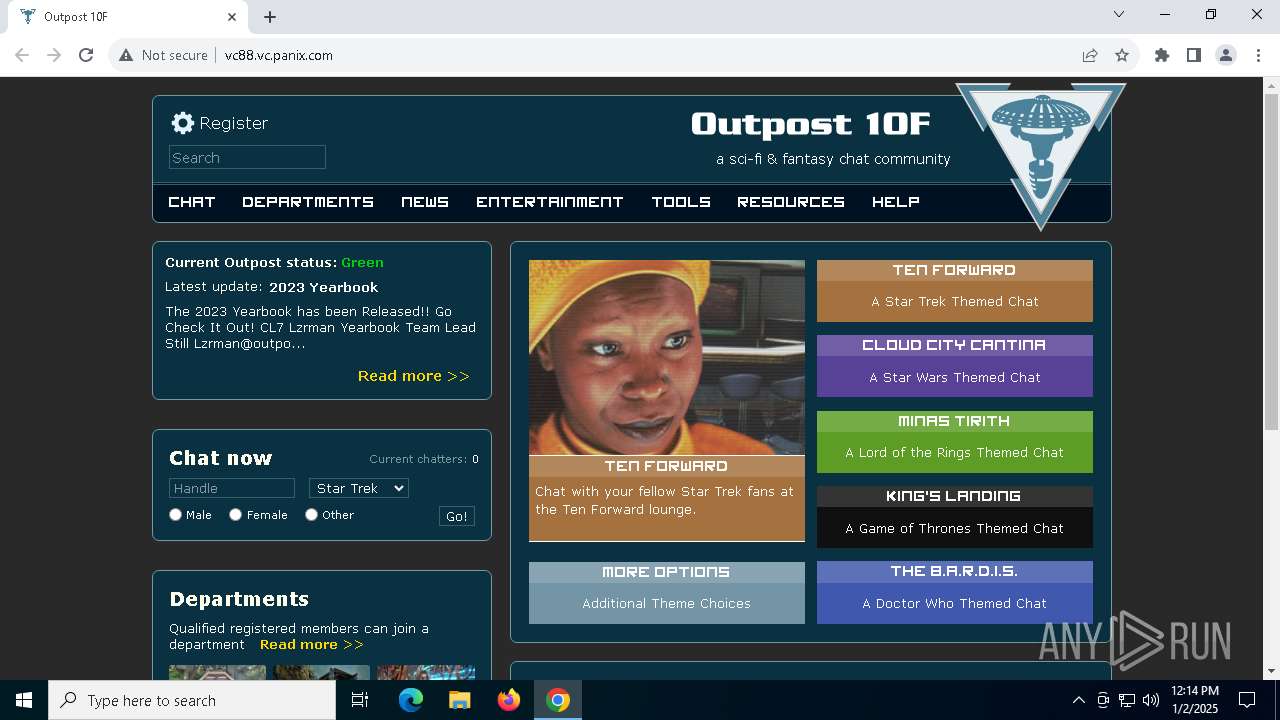
Task: Open Task View on taskbar
Action: click(360, 700)
